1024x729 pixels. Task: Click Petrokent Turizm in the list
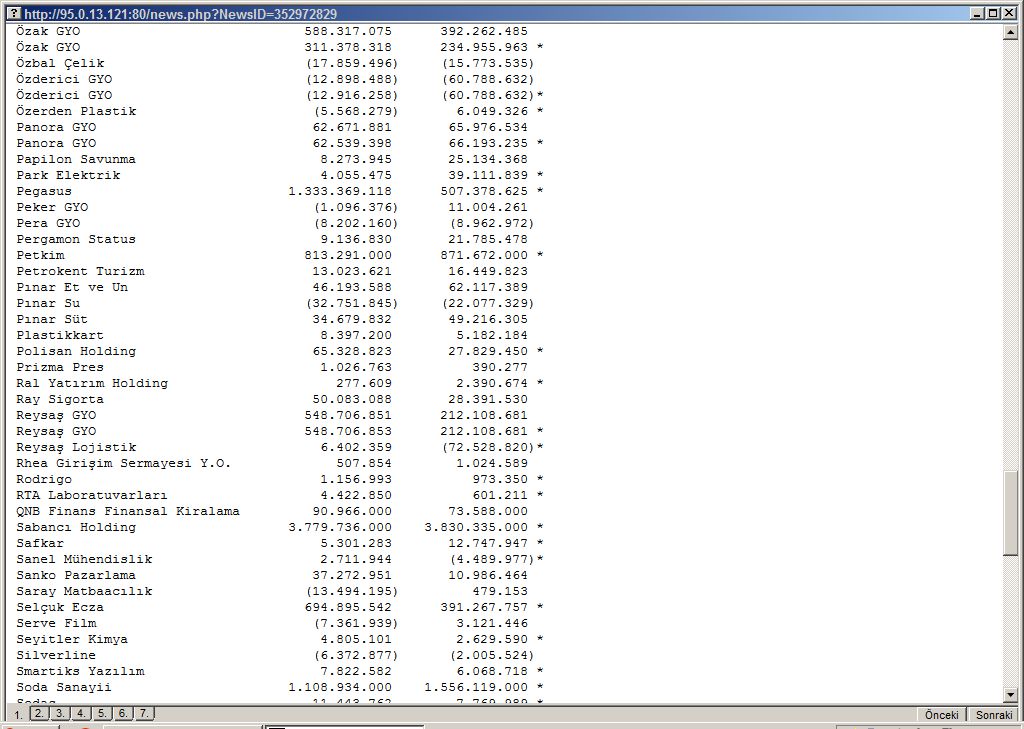click(80, 271)
